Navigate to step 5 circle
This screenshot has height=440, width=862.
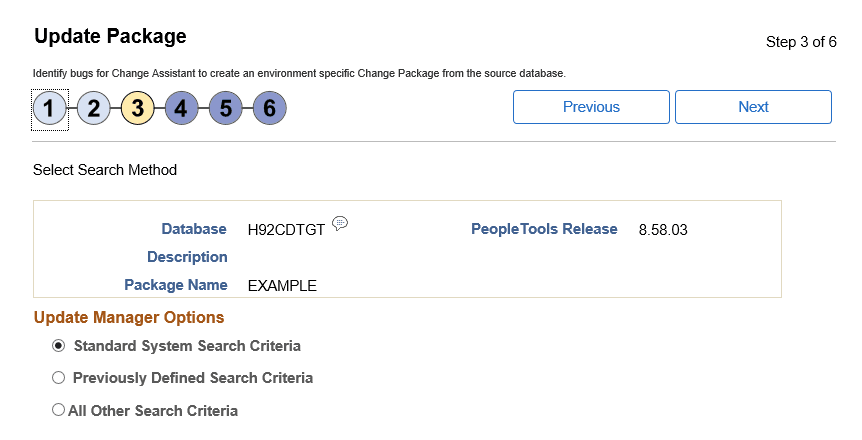click(226, 108)
